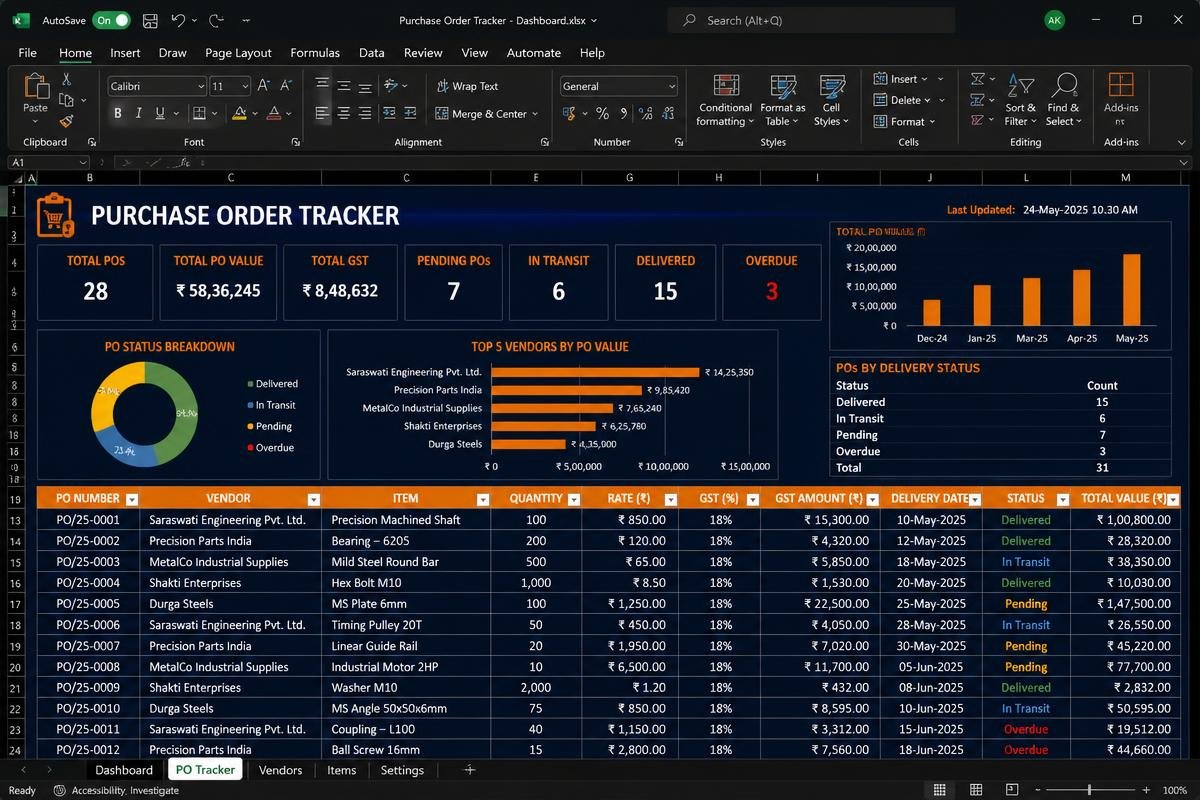Click the Align Left icon
This screenshot has width=1200, height=800.
coord(322,114)
